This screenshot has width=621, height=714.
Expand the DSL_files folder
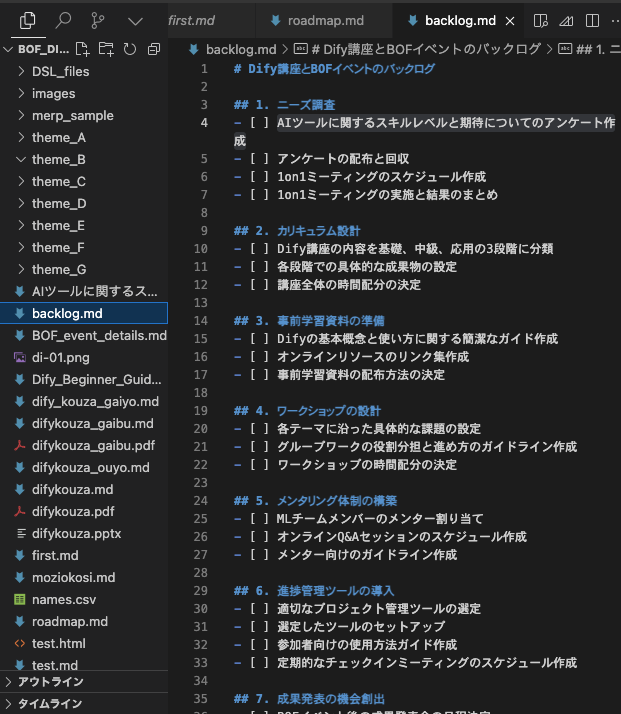coord(84,71)
